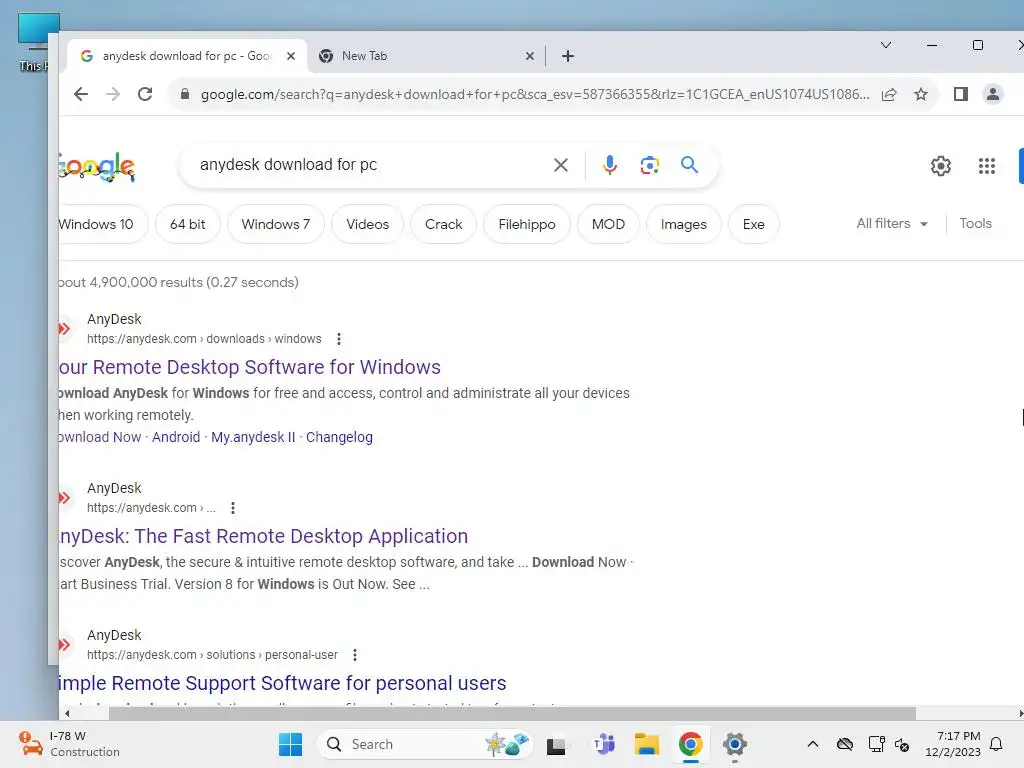Open the Chrome profile avatar
The image size is (1024, 768).
[x=993, y=94]
